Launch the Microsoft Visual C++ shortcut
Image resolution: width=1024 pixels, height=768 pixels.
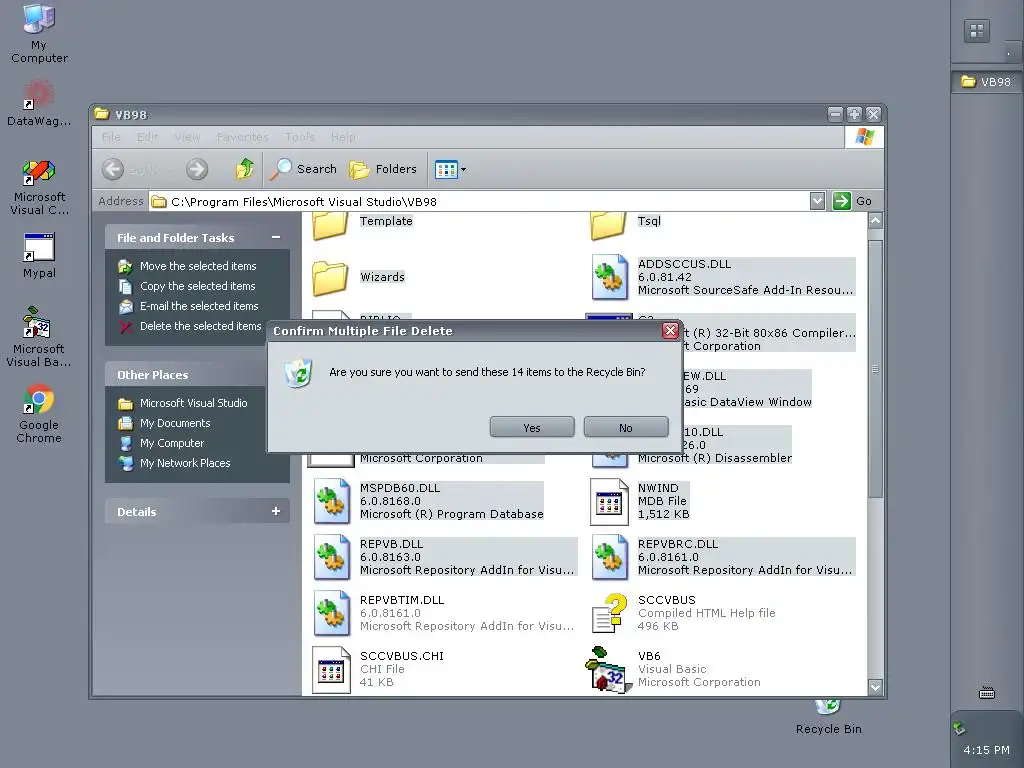point(39,187)
